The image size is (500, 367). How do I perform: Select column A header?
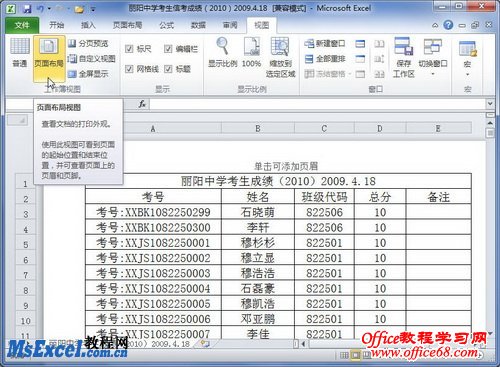(x=153, y=128)
